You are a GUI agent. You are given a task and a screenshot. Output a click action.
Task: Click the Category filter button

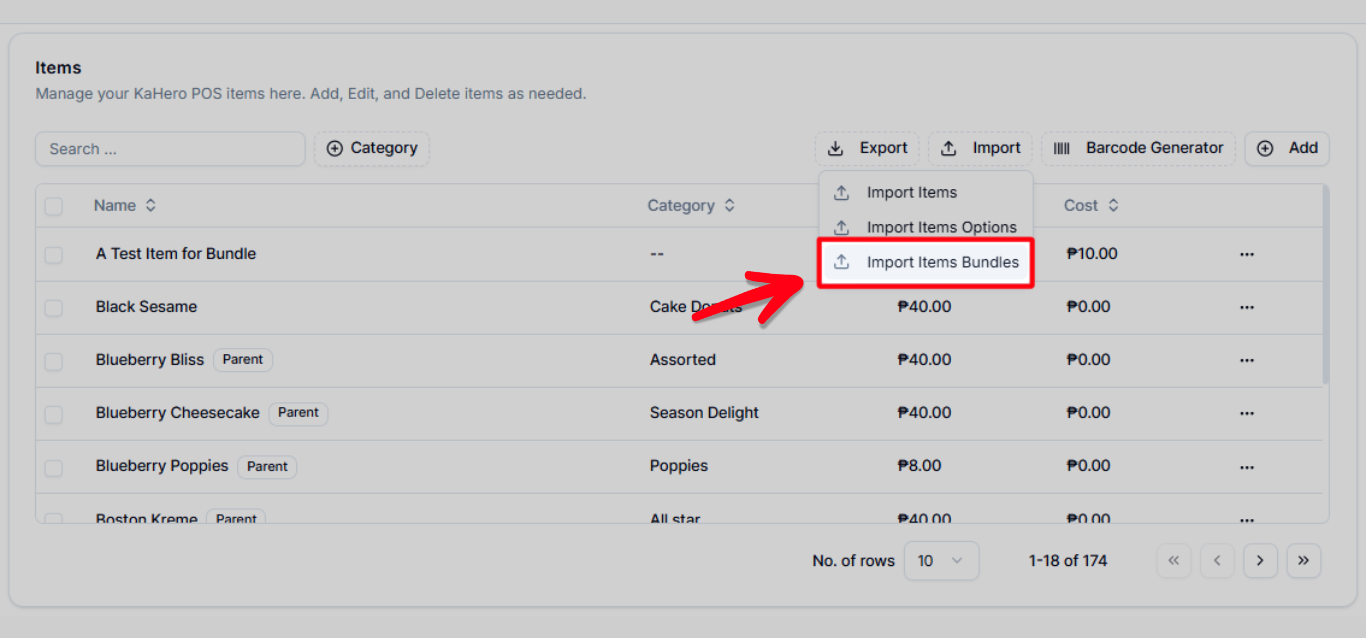pyautogui.click(x=372, y=148)
